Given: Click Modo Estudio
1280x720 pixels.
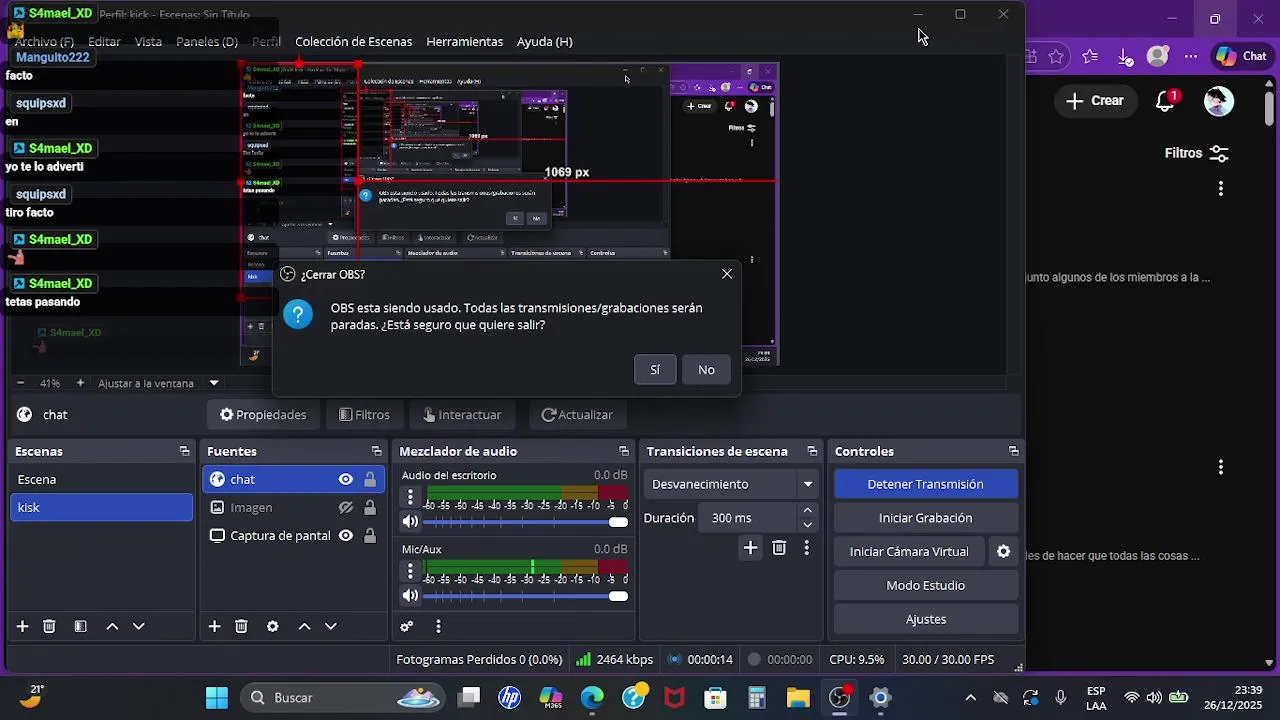Looking at the screenshot, I should (x=926, y=586).
